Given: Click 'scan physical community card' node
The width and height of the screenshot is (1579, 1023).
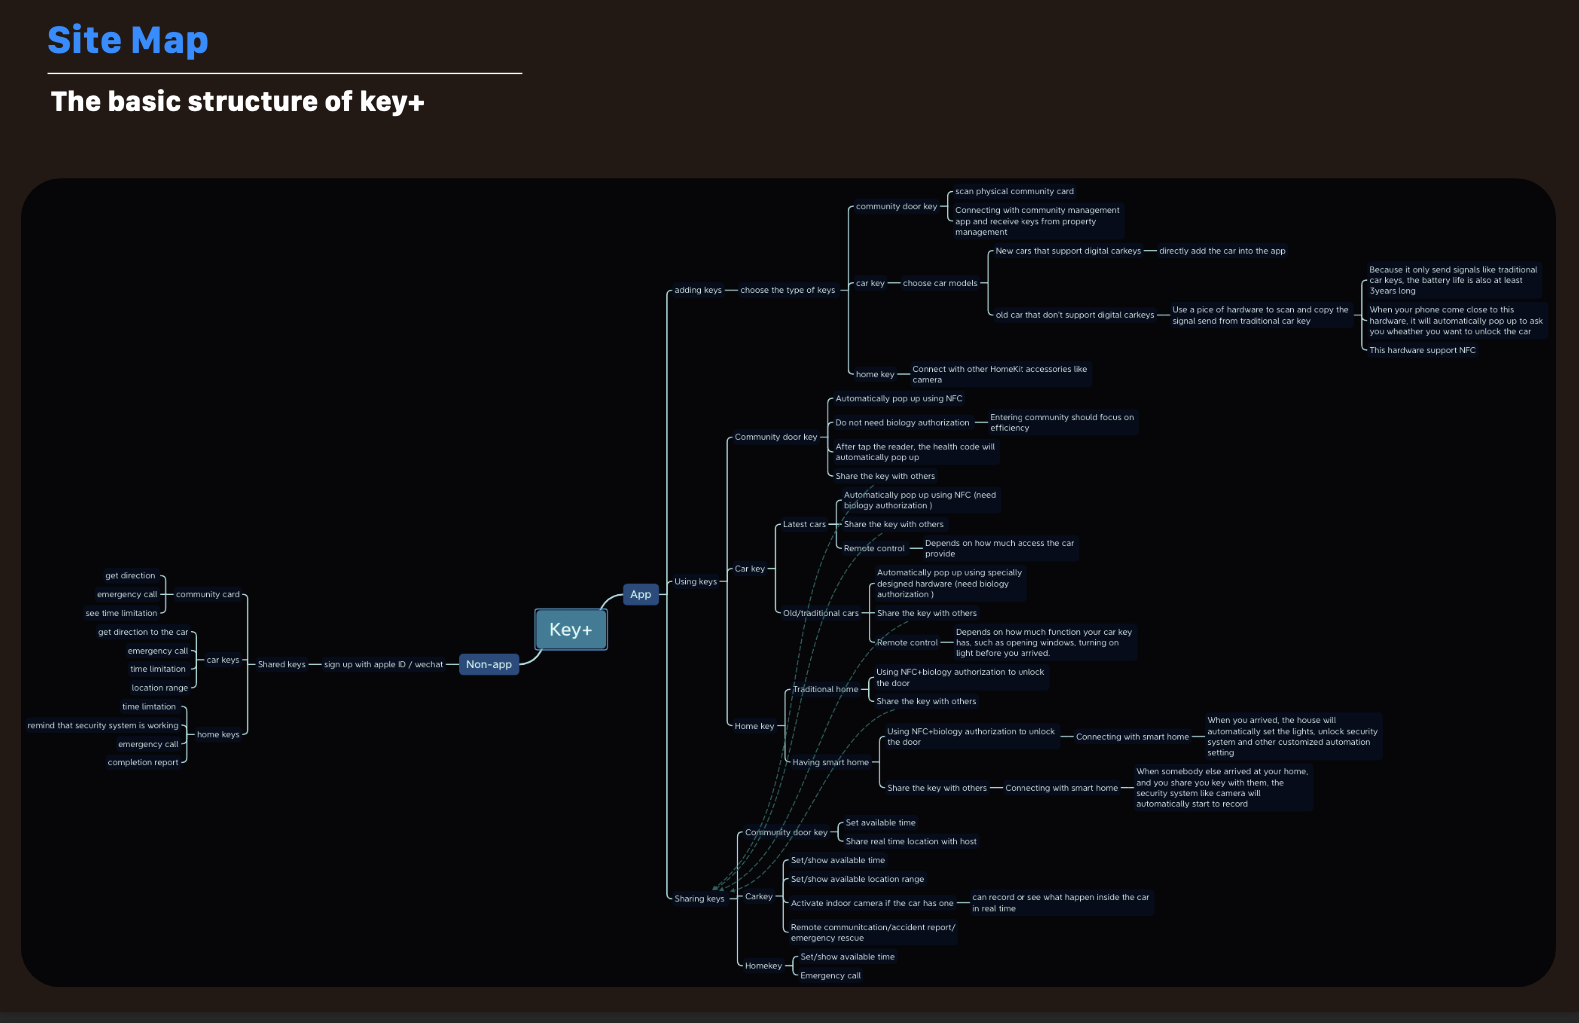Looking at the screenshot, I should (x=1013, y=191).
